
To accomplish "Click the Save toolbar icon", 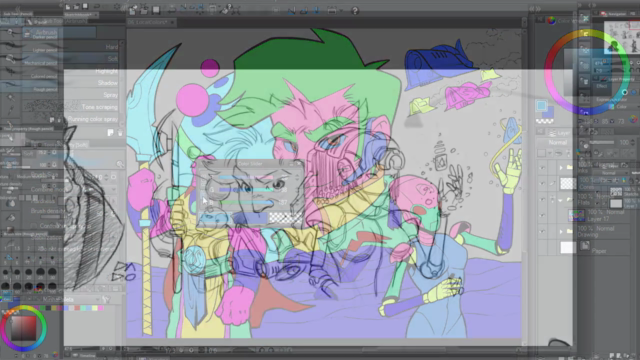I will click(156, 10).
